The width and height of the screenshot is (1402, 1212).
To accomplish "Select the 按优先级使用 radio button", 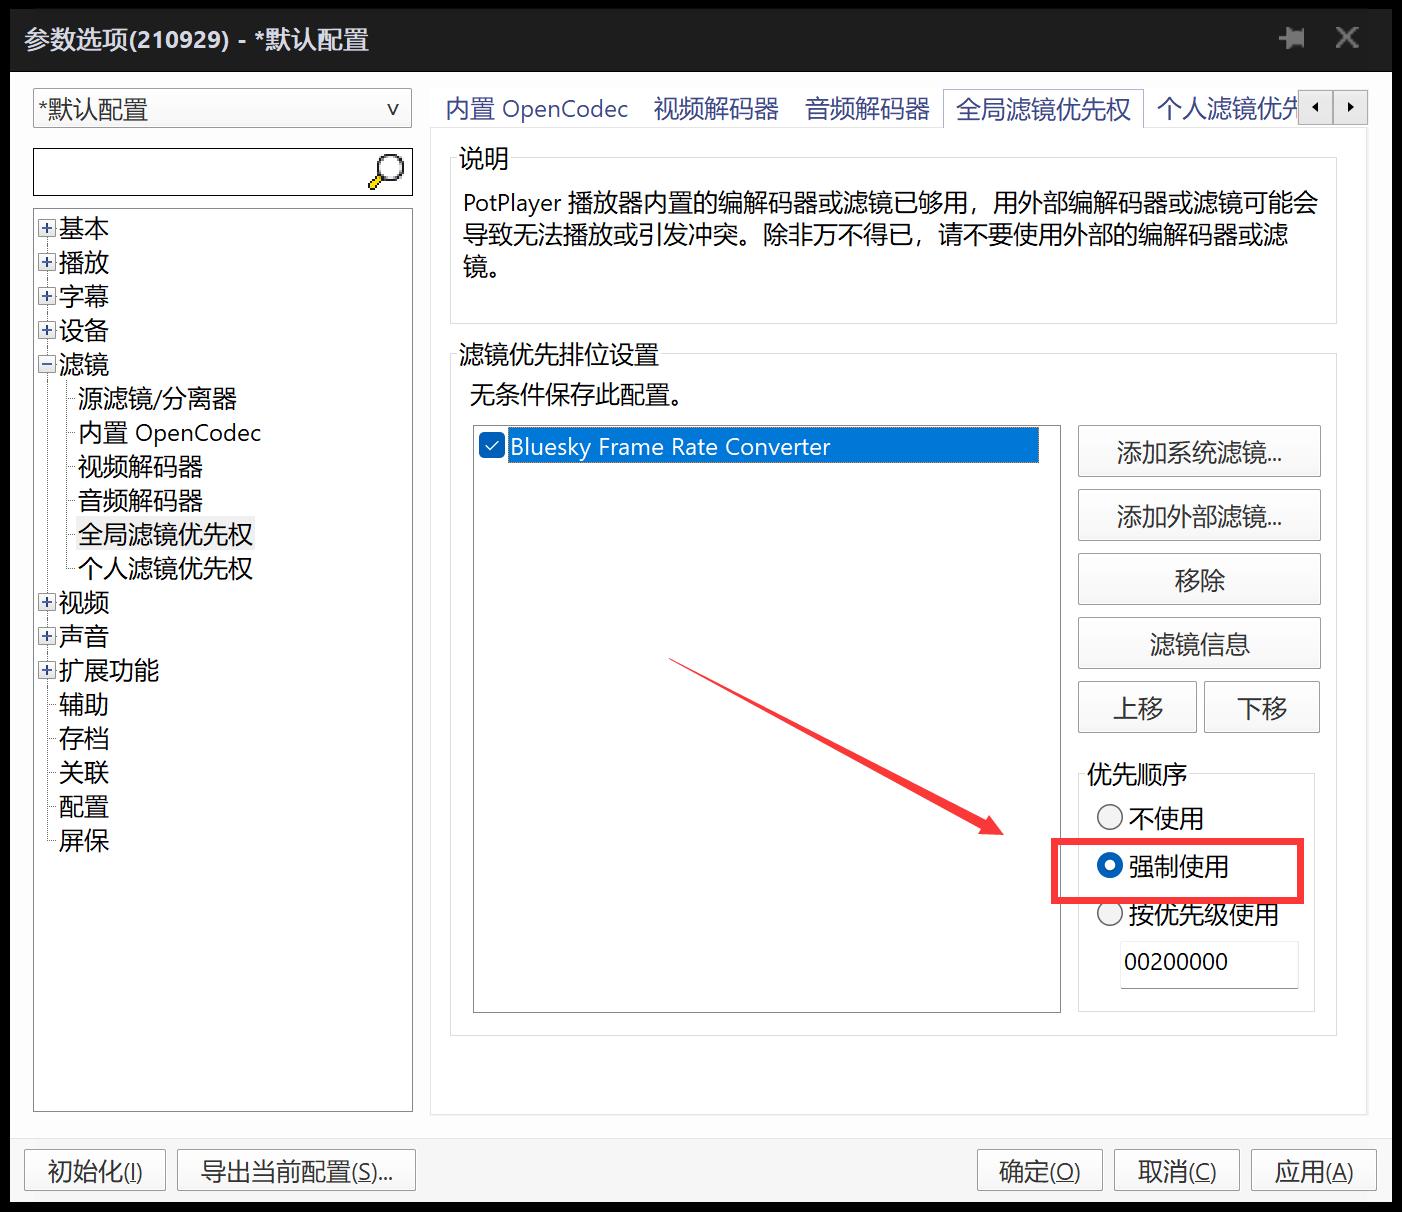I will coord(1109,913).
